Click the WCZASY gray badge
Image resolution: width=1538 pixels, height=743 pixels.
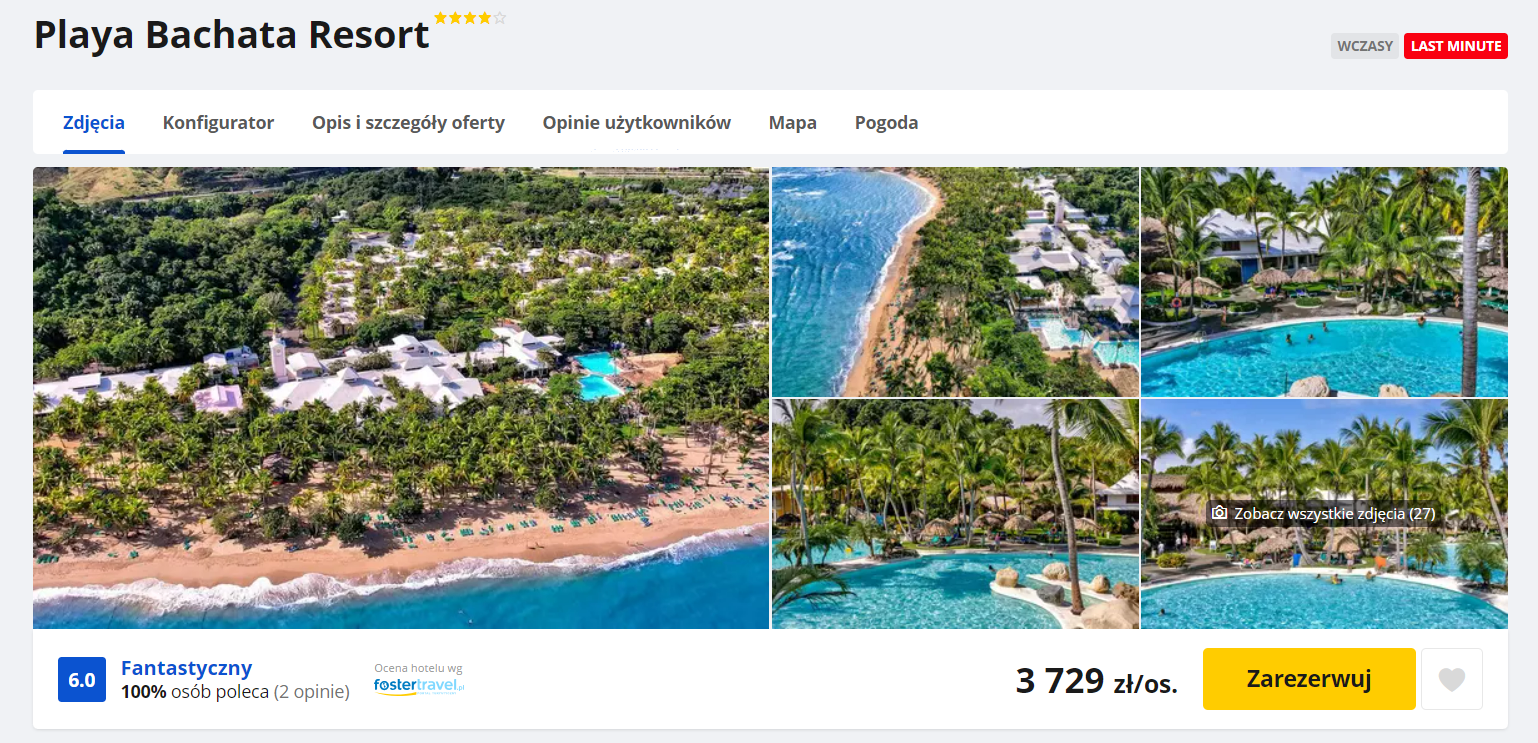1364,46
